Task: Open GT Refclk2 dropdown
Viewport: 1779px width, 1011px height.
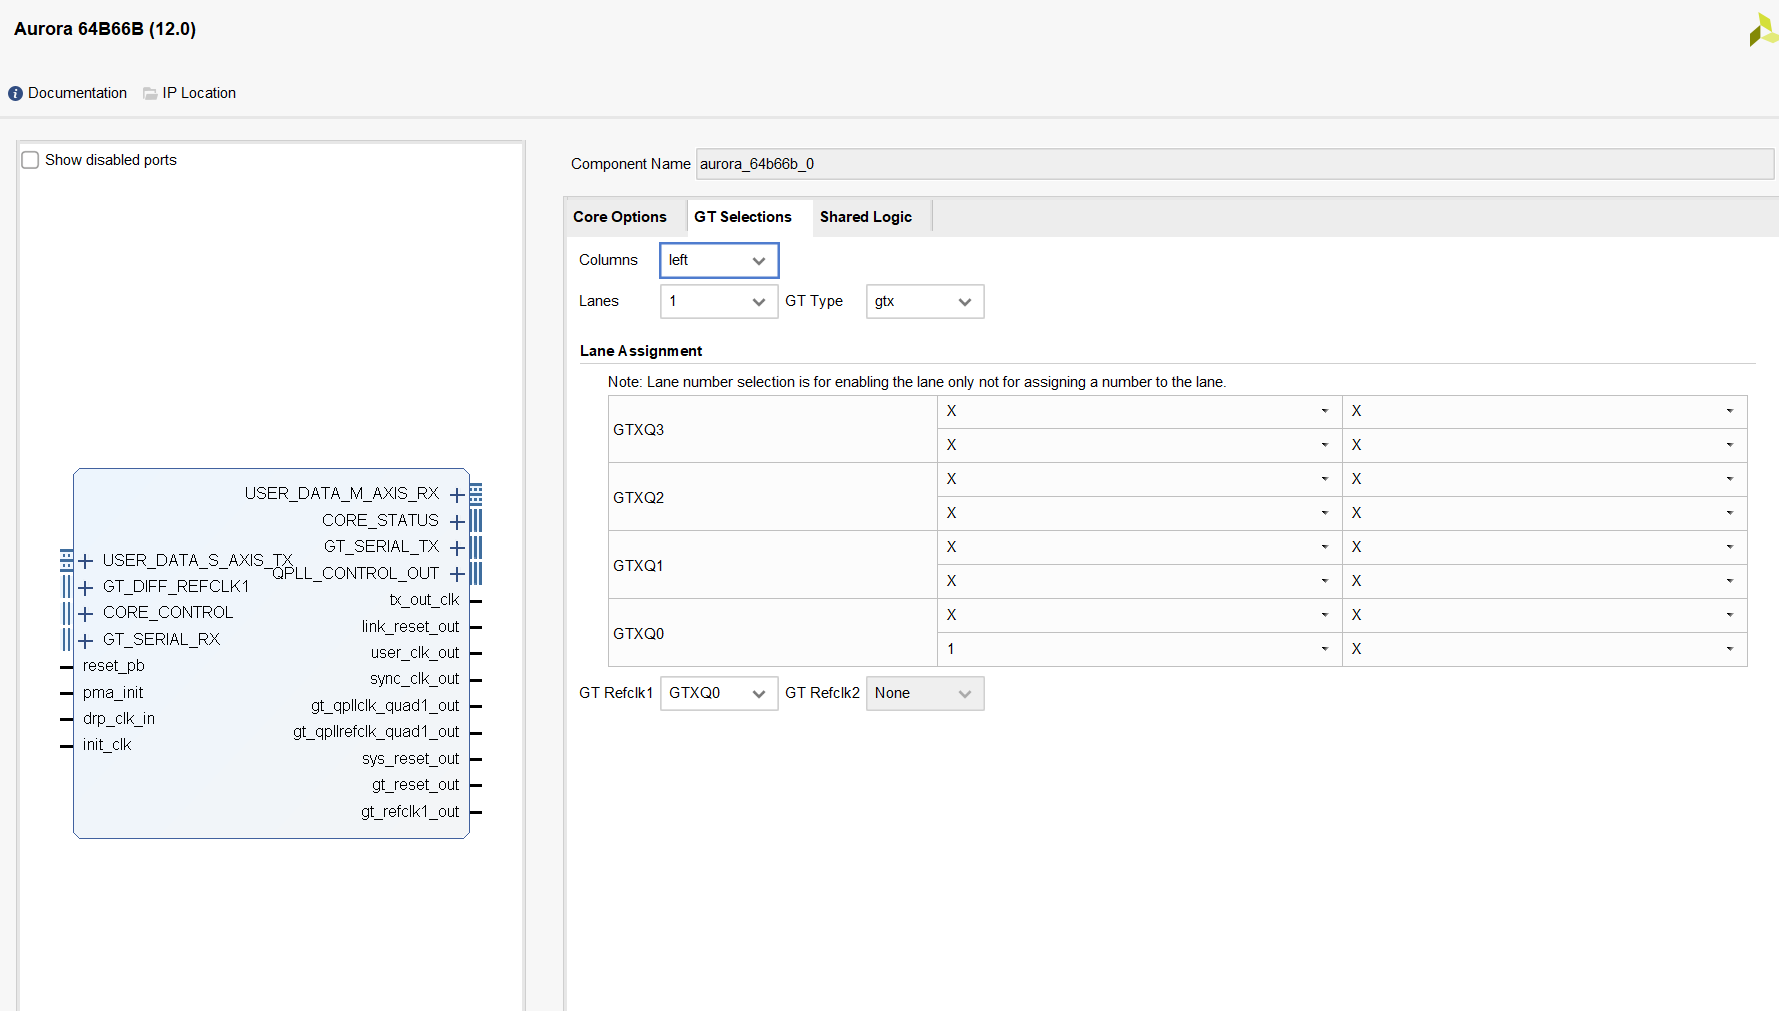Action: click(925, 693)
